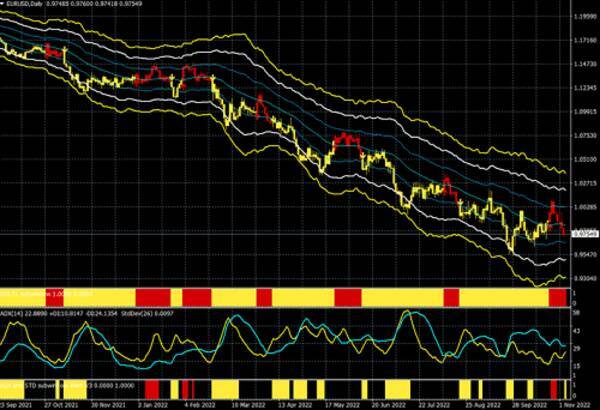600x410 pixels.
Task: Click the 1.00285 price axis label
Action: tap(583, 208)
